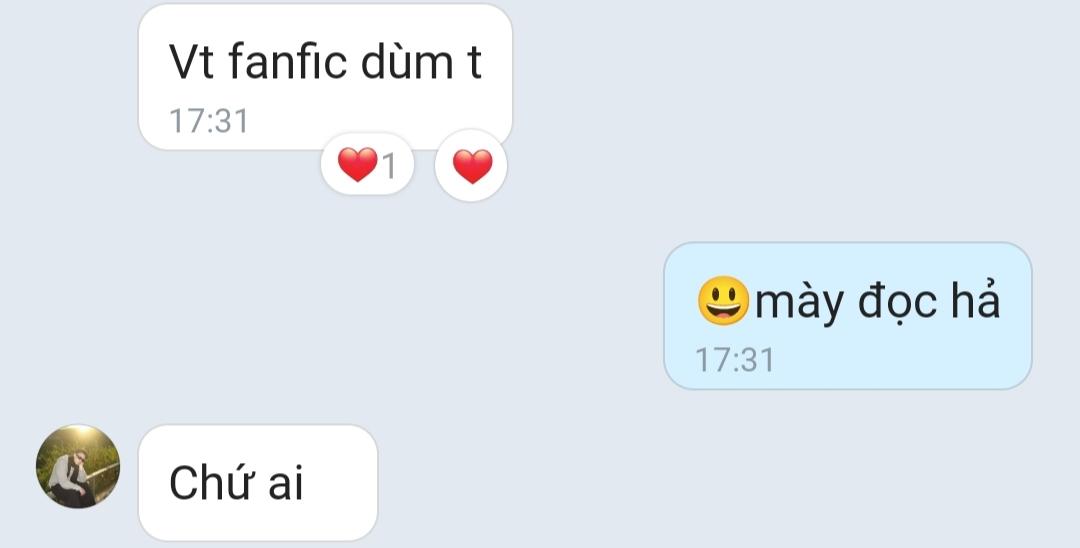Select the 'mày đọc hả' blue message bubble
1080x548 pixels.
point(848,316)
